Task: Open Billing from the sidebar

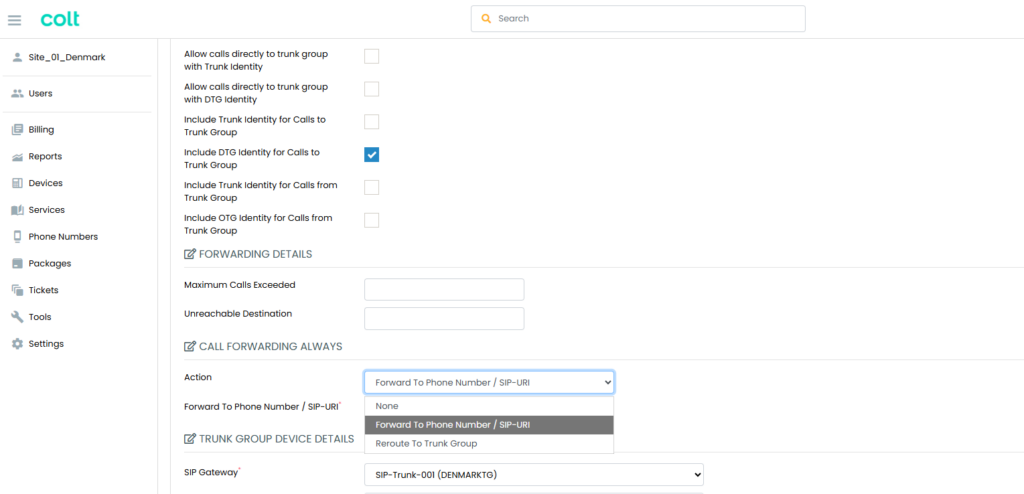Action: [41, 129]
